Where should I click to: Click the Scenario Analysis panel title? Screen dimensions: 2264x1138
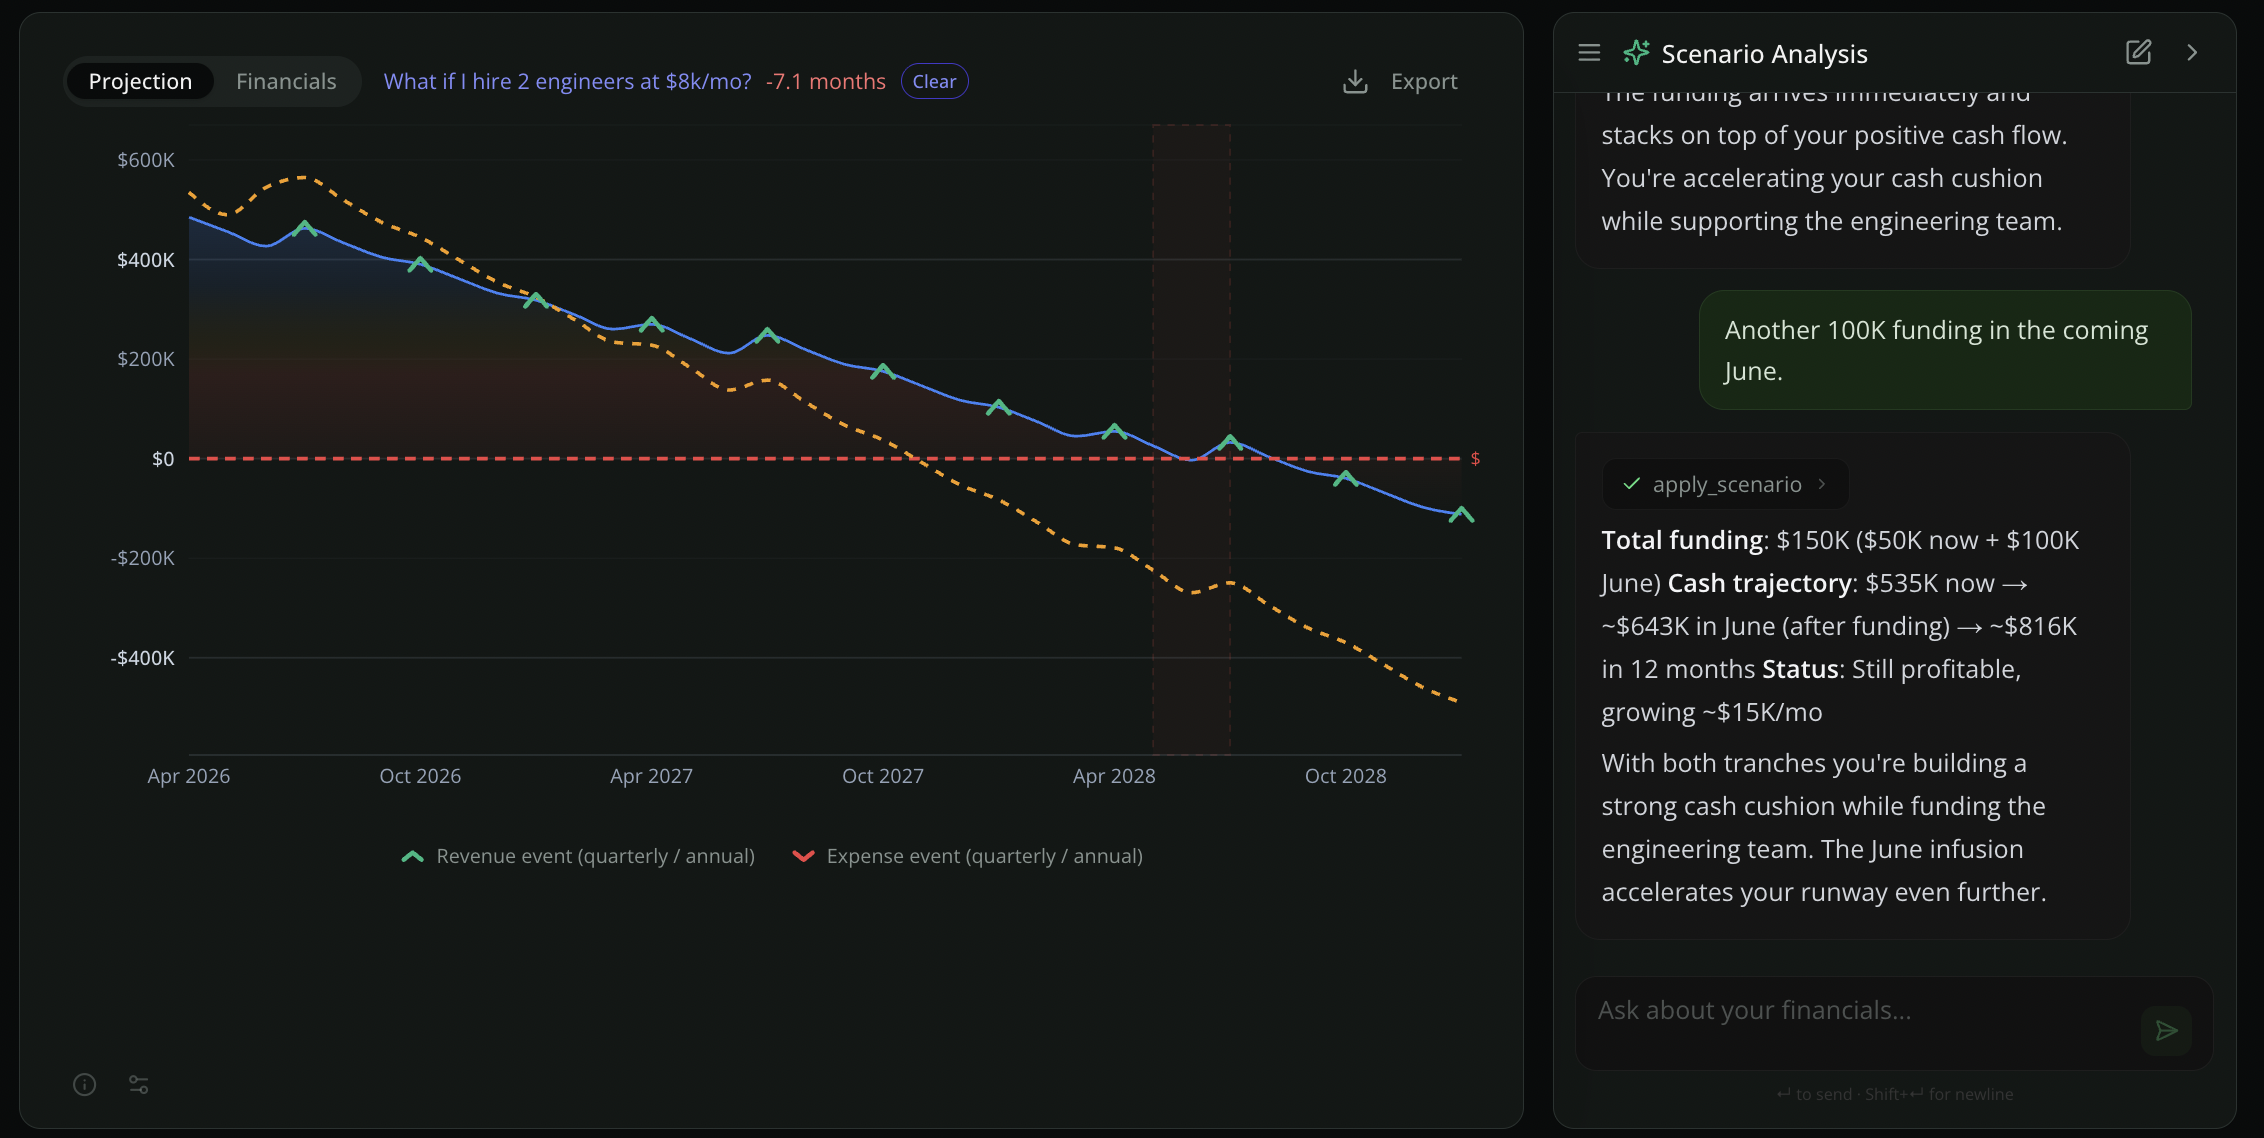tap(1764, 53)
